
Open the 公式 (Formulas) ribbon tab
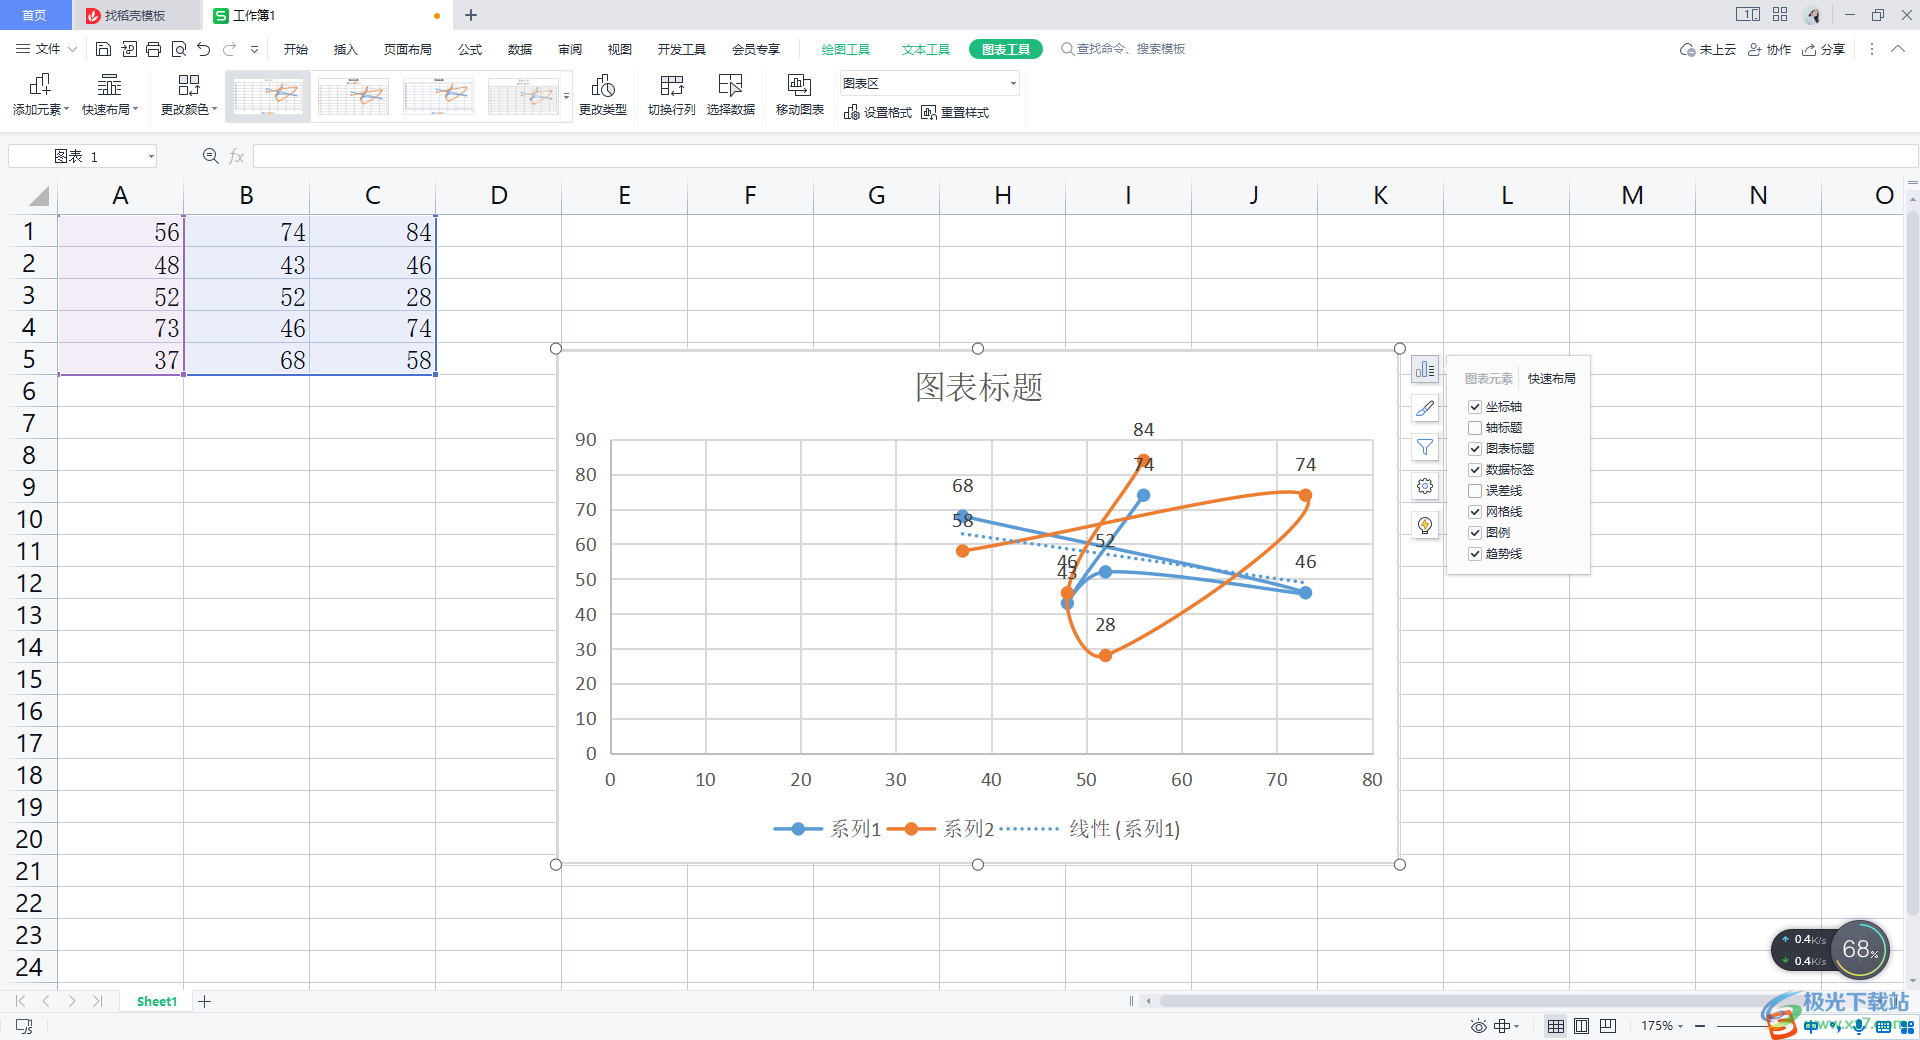pos(470,49)
